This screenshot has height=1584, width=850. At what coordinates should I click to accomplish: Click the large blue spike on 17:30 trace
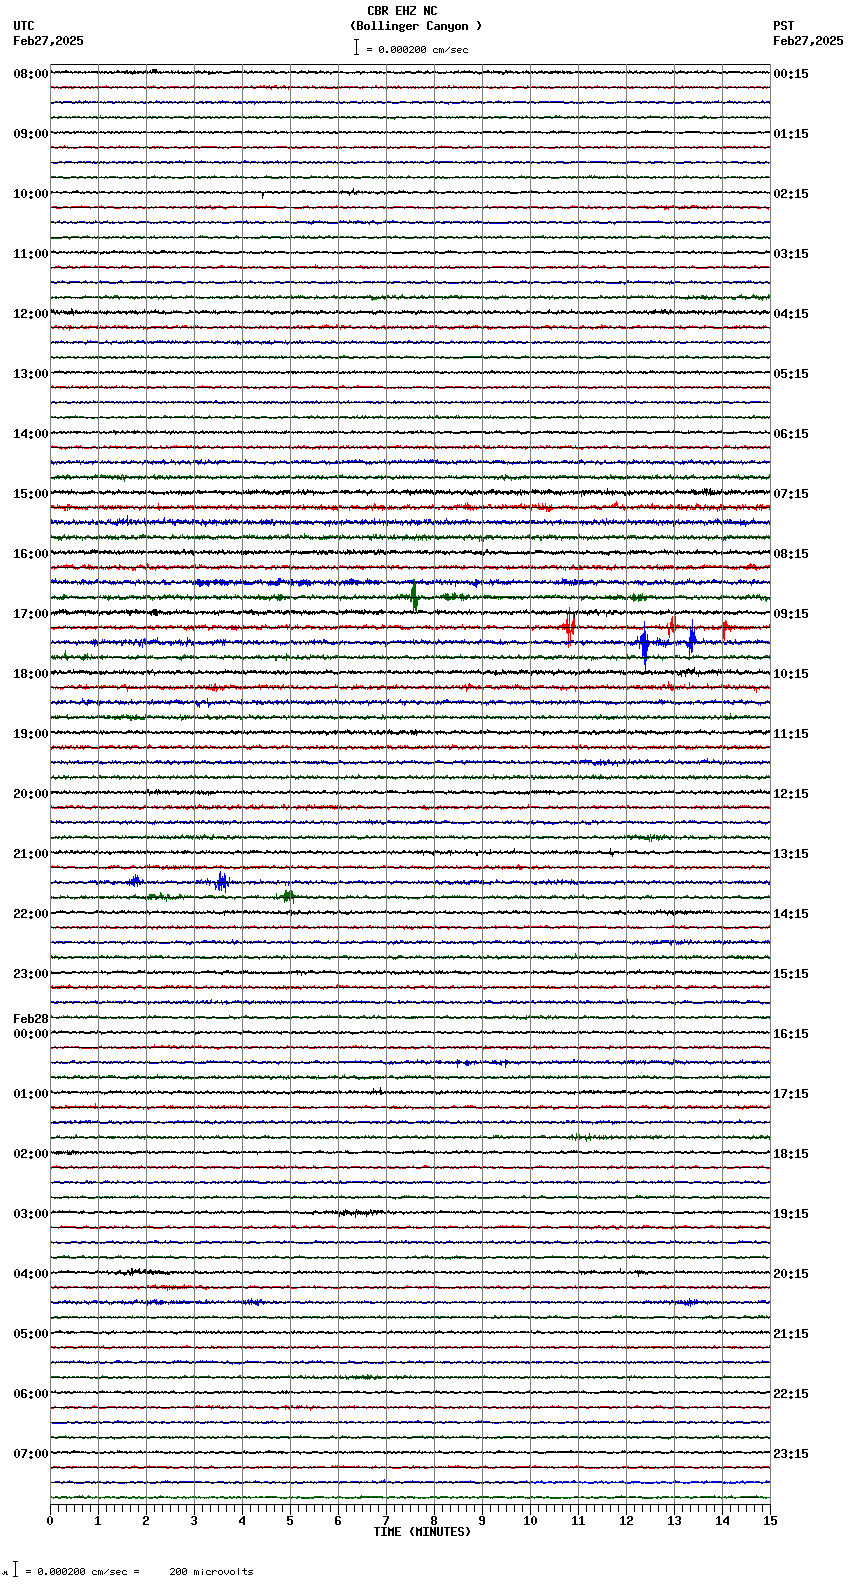tap(644, 645)
